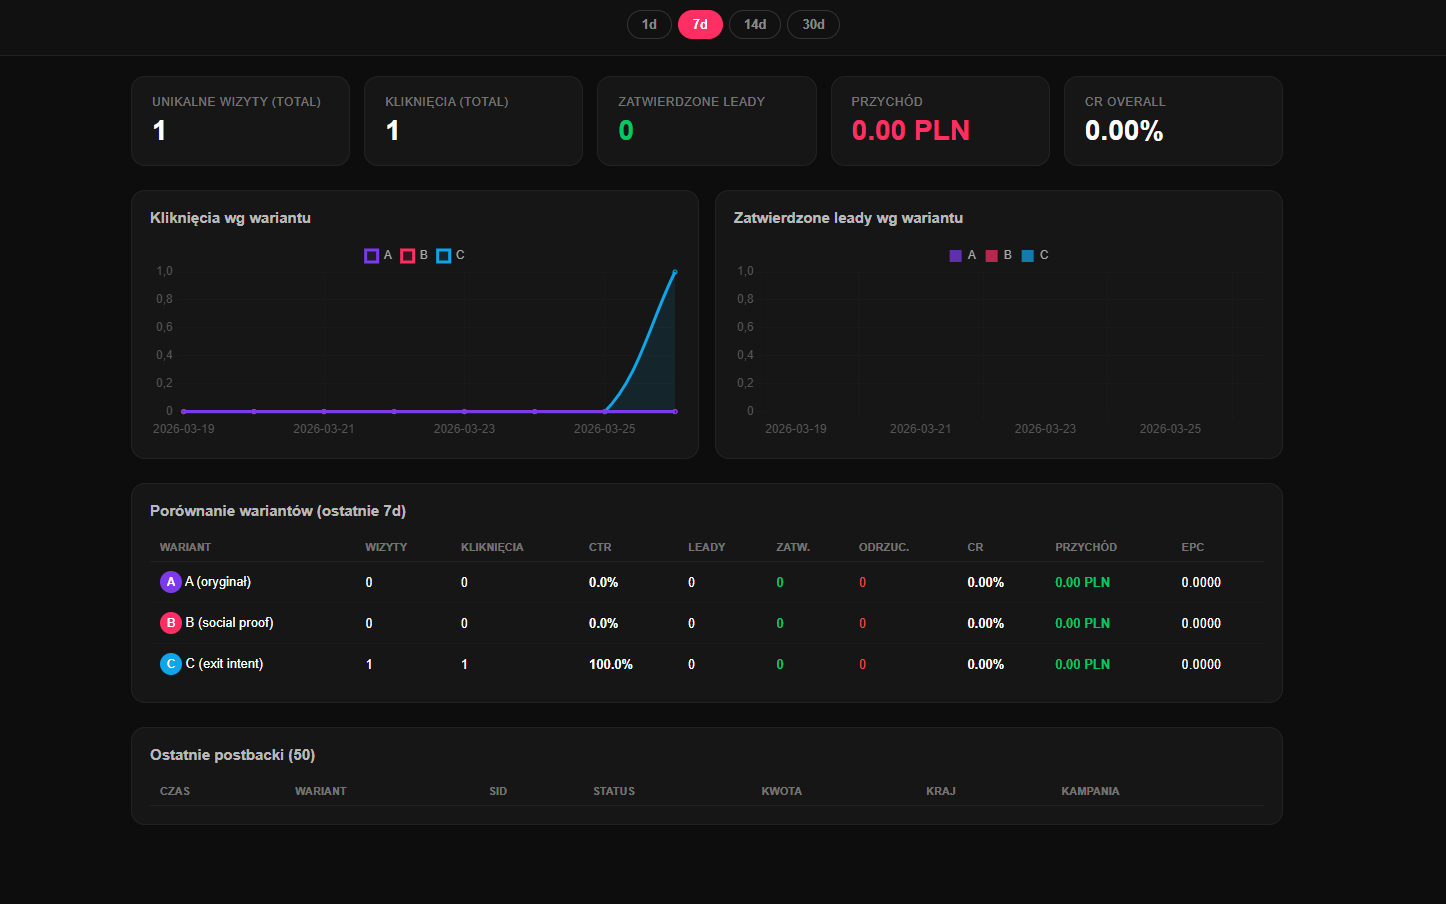The height and width of the screenshot is (904, 1446).
Task: Click the pink B variant badge
Action: click(171, 623)
